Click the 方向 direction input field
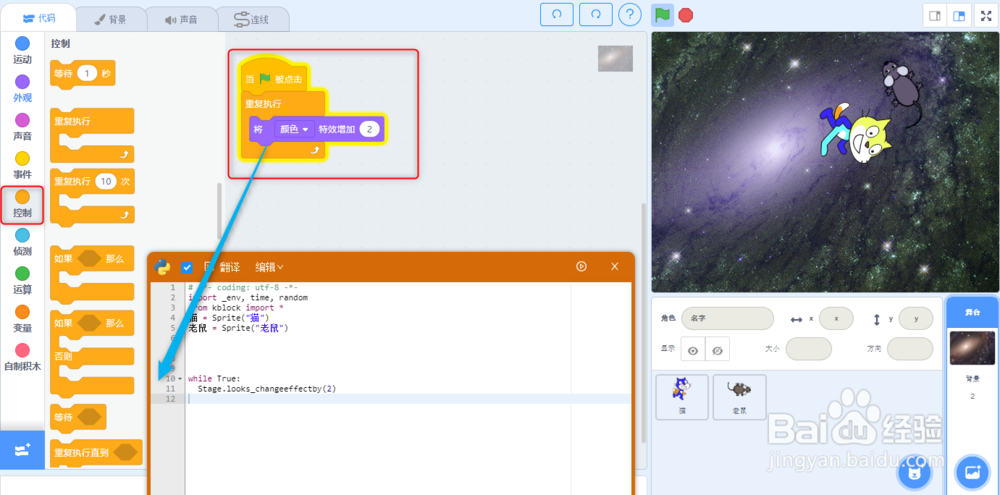Viewport: 1000px width, 495px height. coord(910,350)
